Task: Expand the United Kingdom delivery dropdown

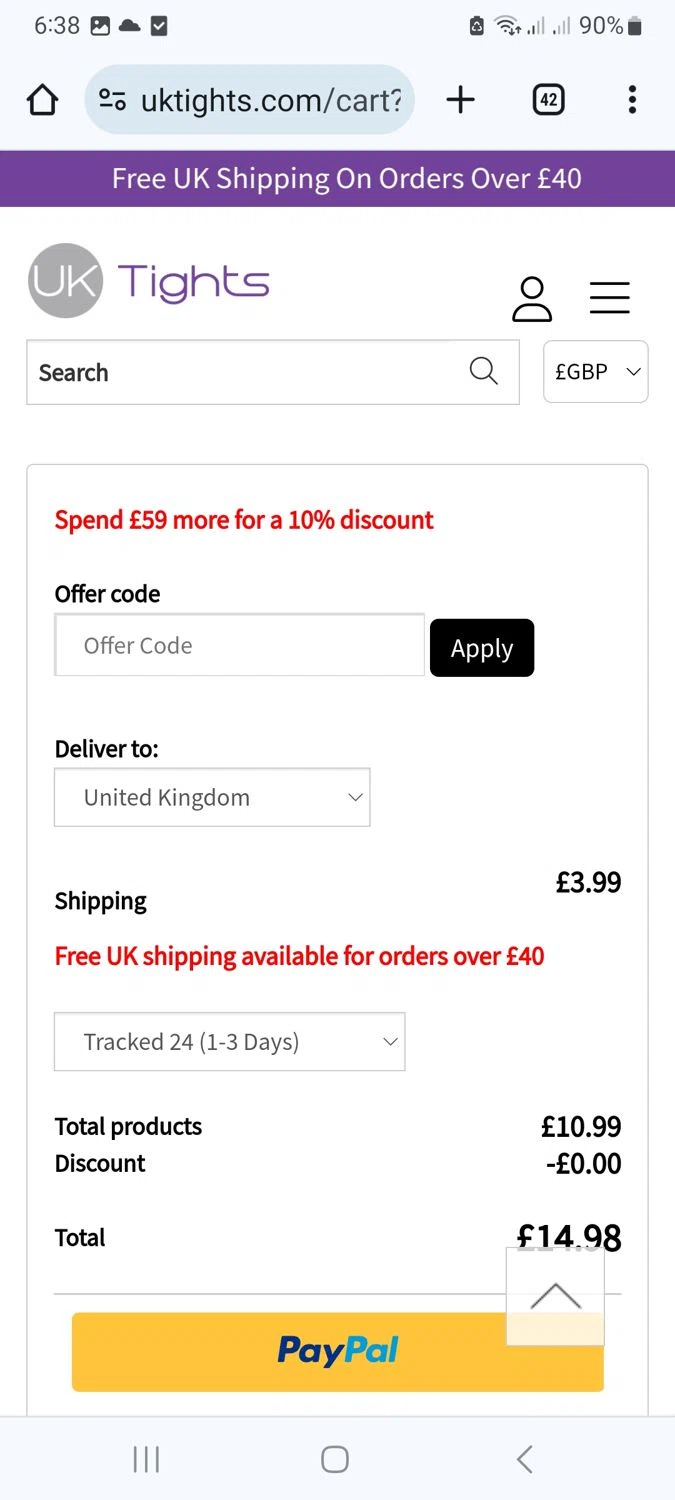Action: 212,797
